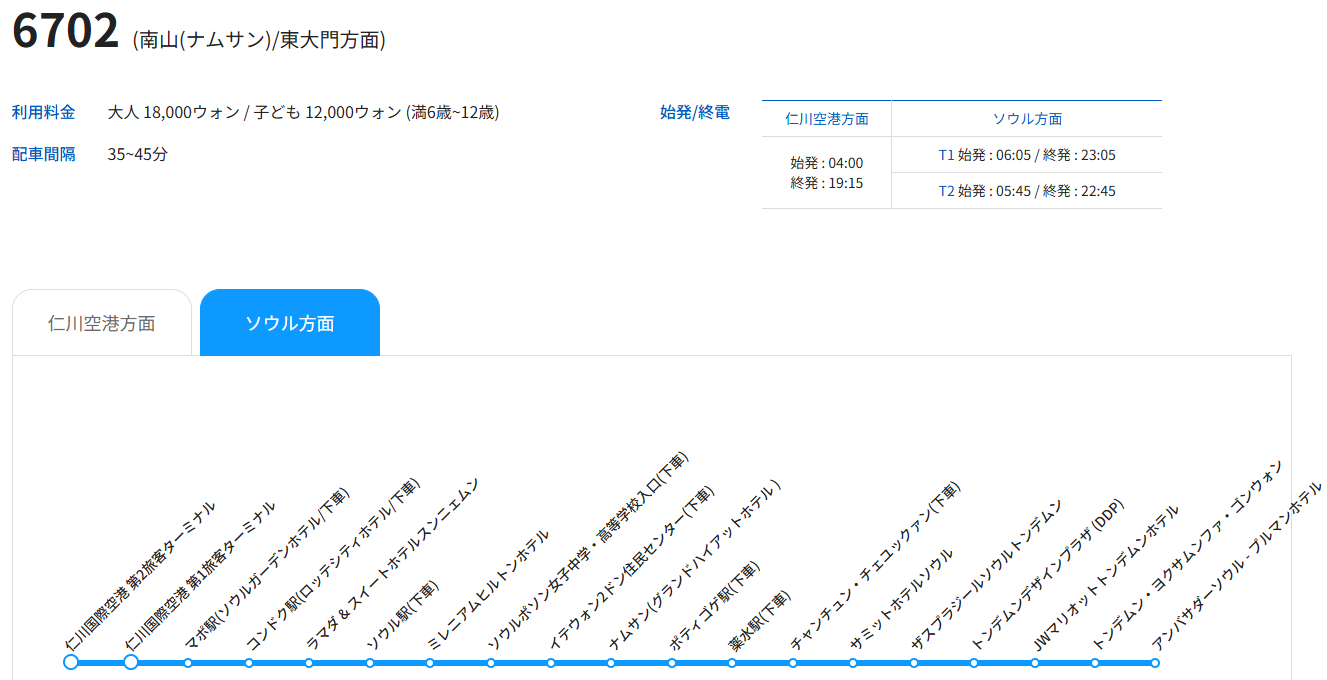This screenshot has height=680, width=1327.
Task: Click the 6702 route number heading
Action: click(x=66, y=32)
